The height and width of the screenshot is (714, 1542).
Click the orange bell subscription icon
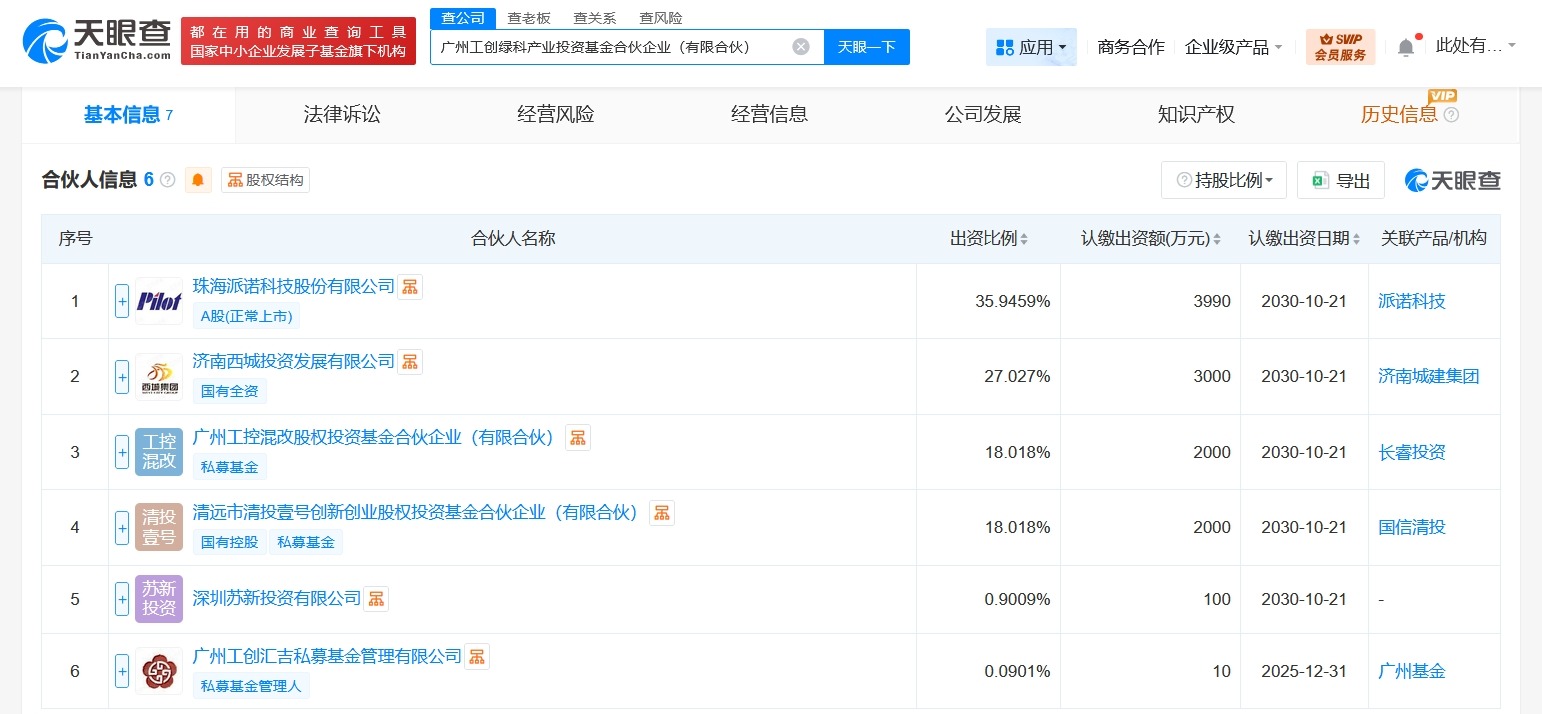click(x=198, y=180)
